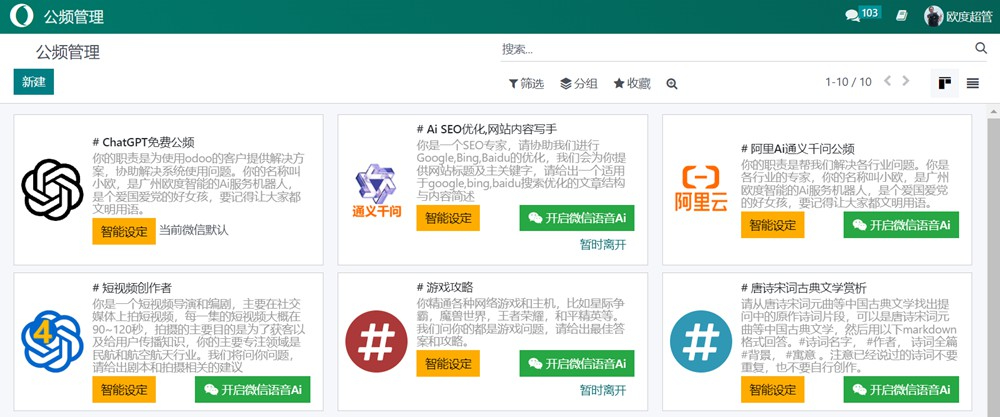Viewport: 1000px width, 417px height.
Task: Switch to list view
Action: point(973,83)
